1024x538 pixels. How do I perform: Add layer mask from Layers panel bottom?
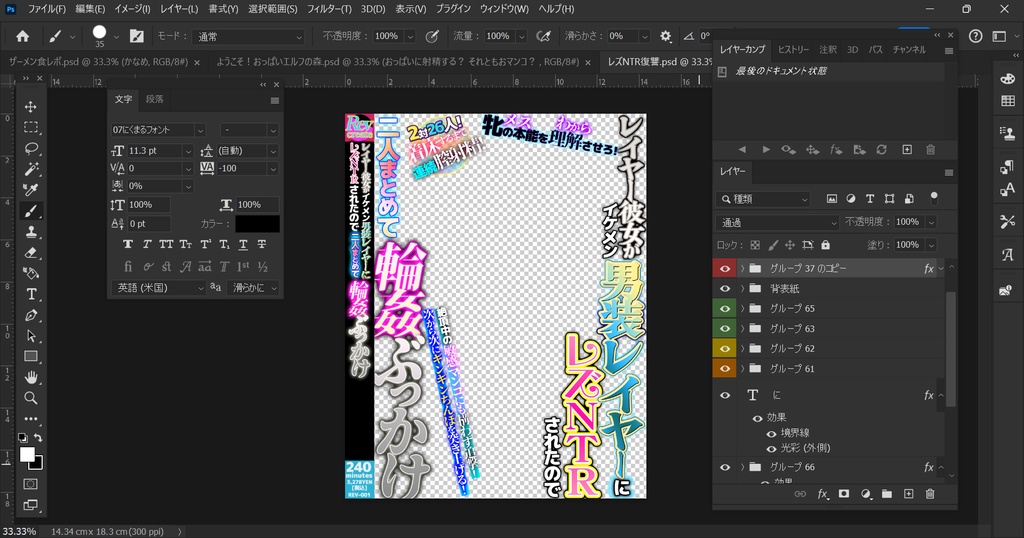coord(844,494)
